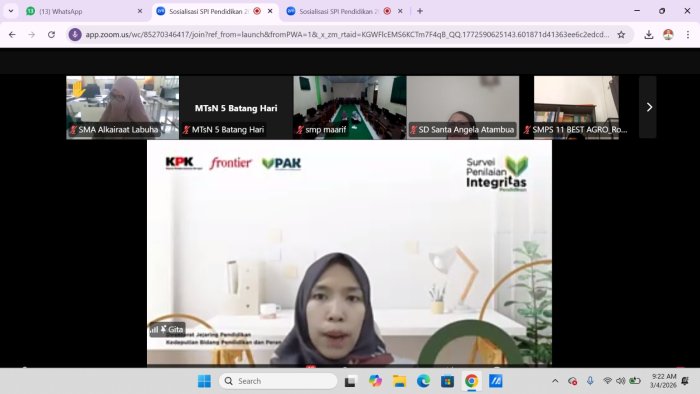Open the Windows Start menu
This screenshot has height=394, width=700.
[204, 381]
